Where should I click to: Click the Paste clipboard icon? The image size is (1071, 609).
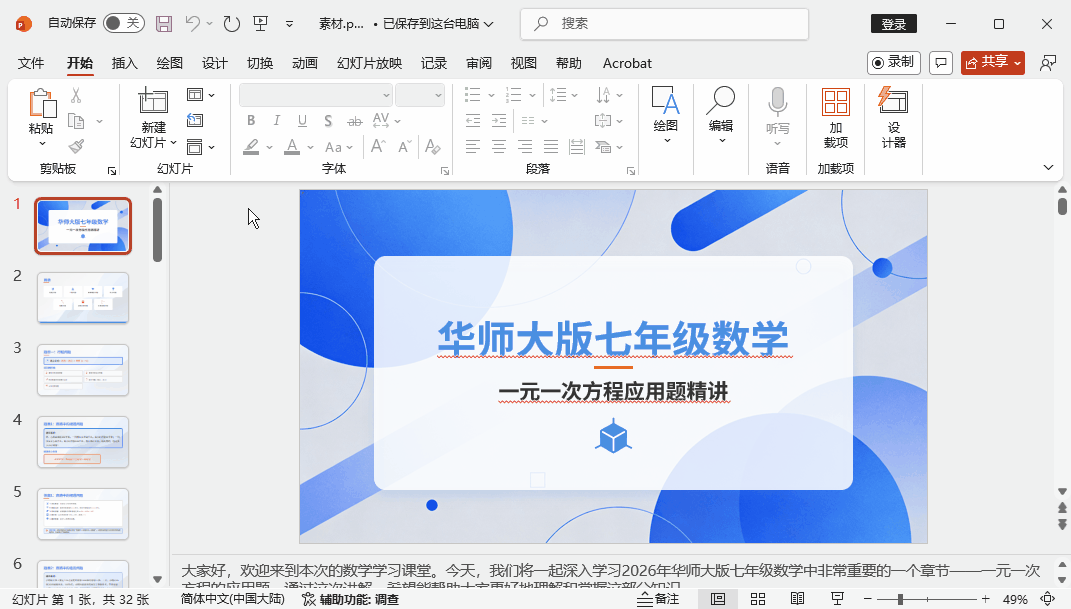42,103
